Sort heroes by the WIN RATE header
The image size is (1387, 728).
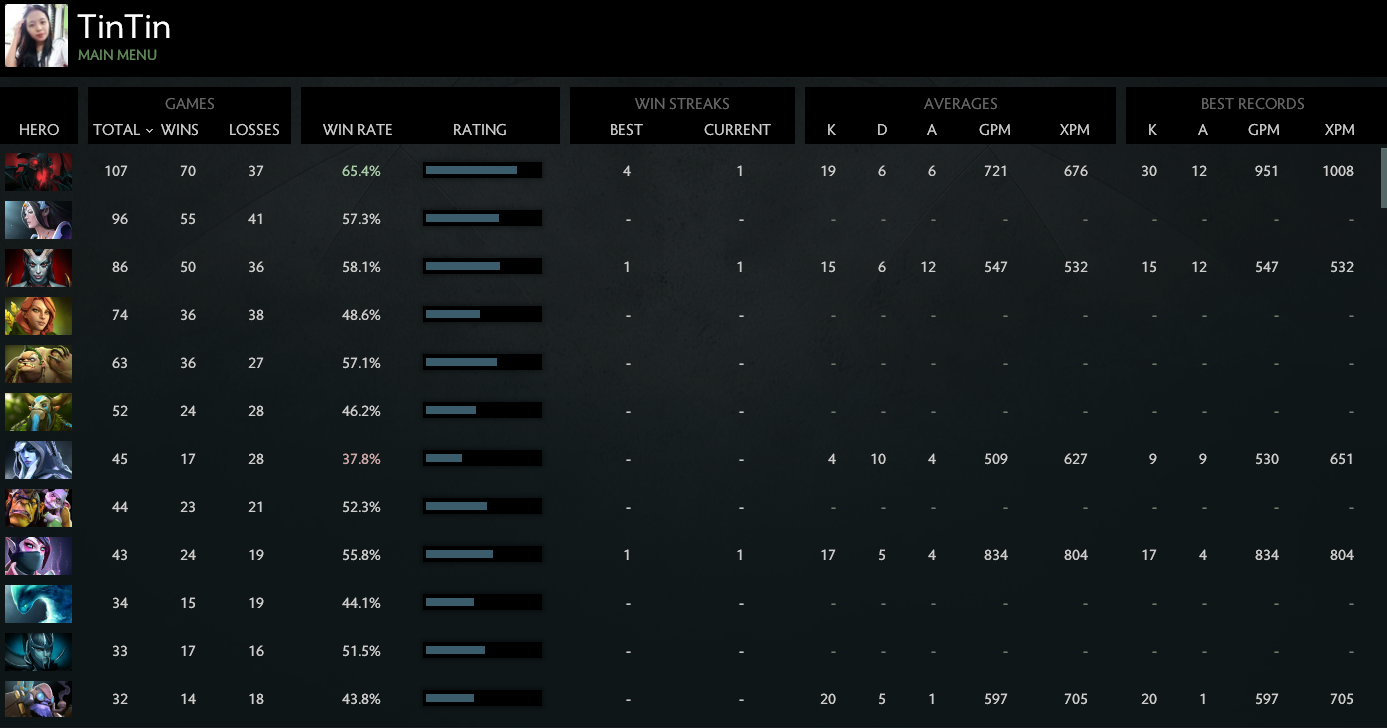click(x=357, y=129)
